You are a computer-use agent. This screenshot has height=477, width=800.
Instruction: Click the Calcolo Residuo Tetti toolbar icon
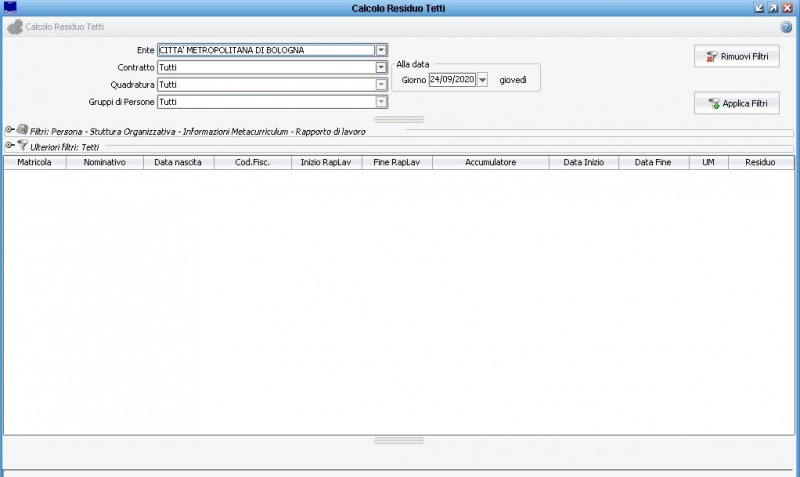click(x=14, y=27)
